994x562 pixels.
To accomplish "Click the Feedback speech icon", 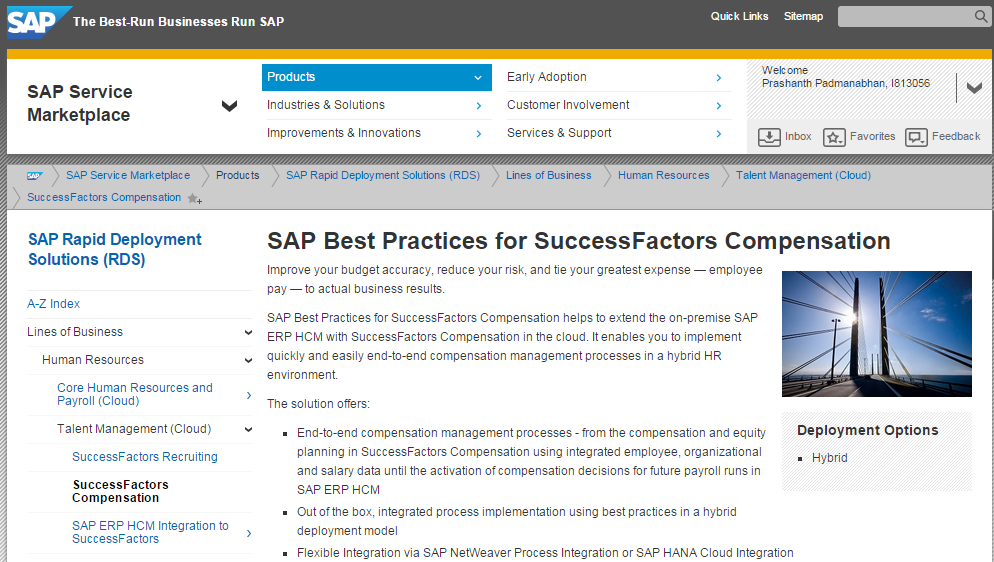I will pos(916,137).
